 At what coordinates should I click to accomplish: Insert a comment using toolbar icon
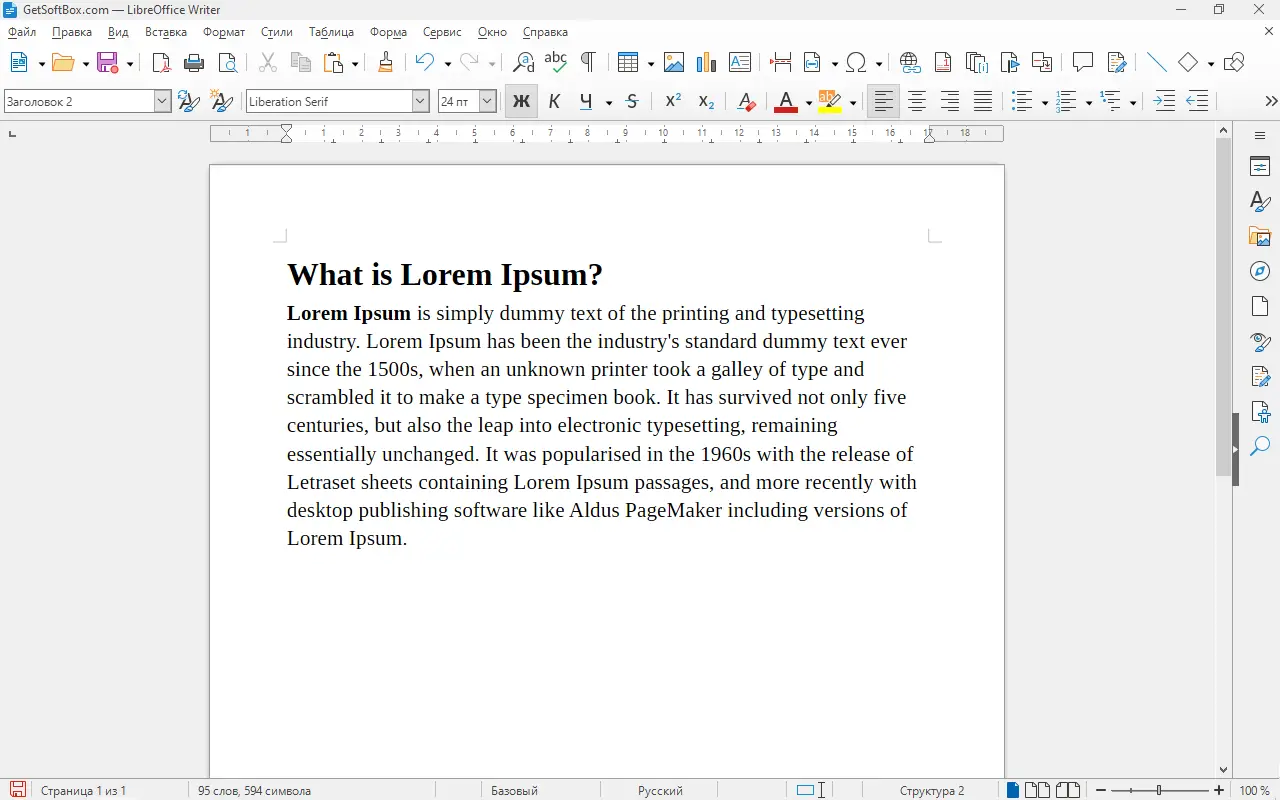[1082, 63]
